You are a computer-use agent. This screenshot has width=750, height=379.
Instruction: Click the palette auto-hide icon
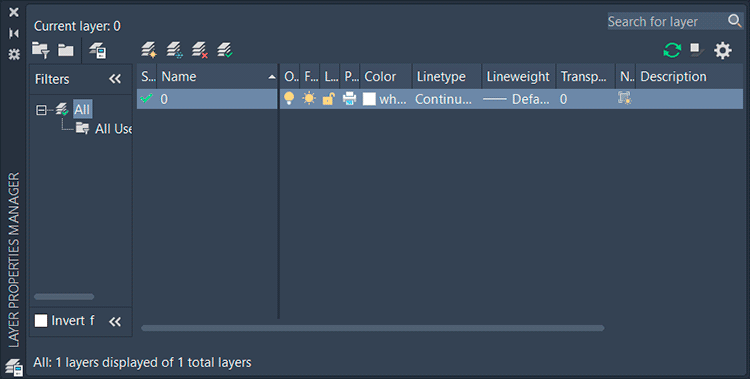14,33
